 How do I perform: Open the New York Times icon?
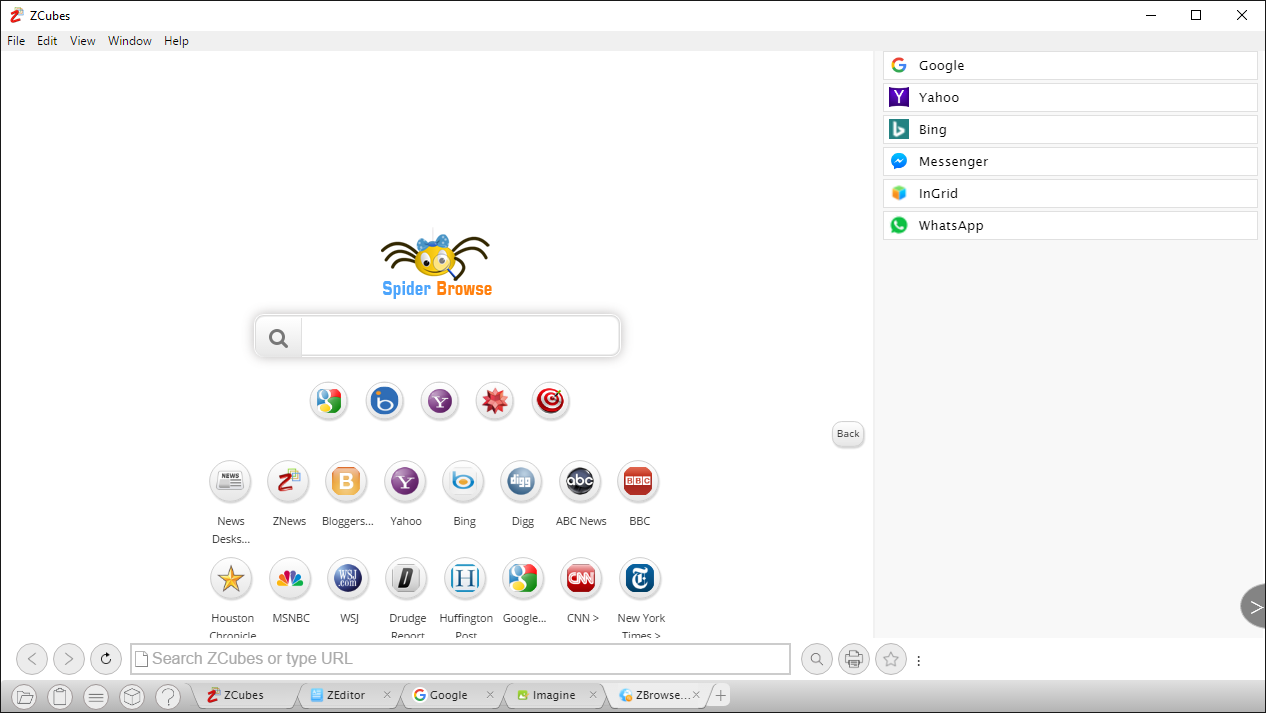639,579
